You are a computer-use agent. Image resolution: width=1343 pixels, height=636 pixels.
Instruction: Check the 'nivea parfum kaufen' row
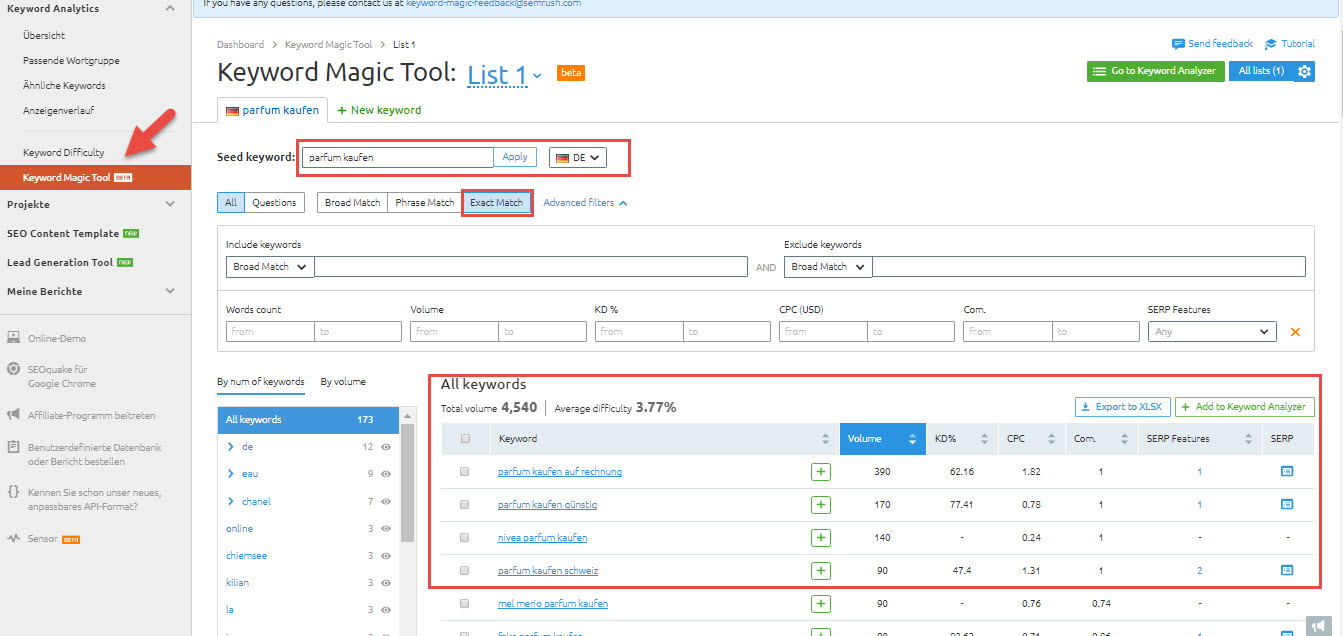point(464,538)
